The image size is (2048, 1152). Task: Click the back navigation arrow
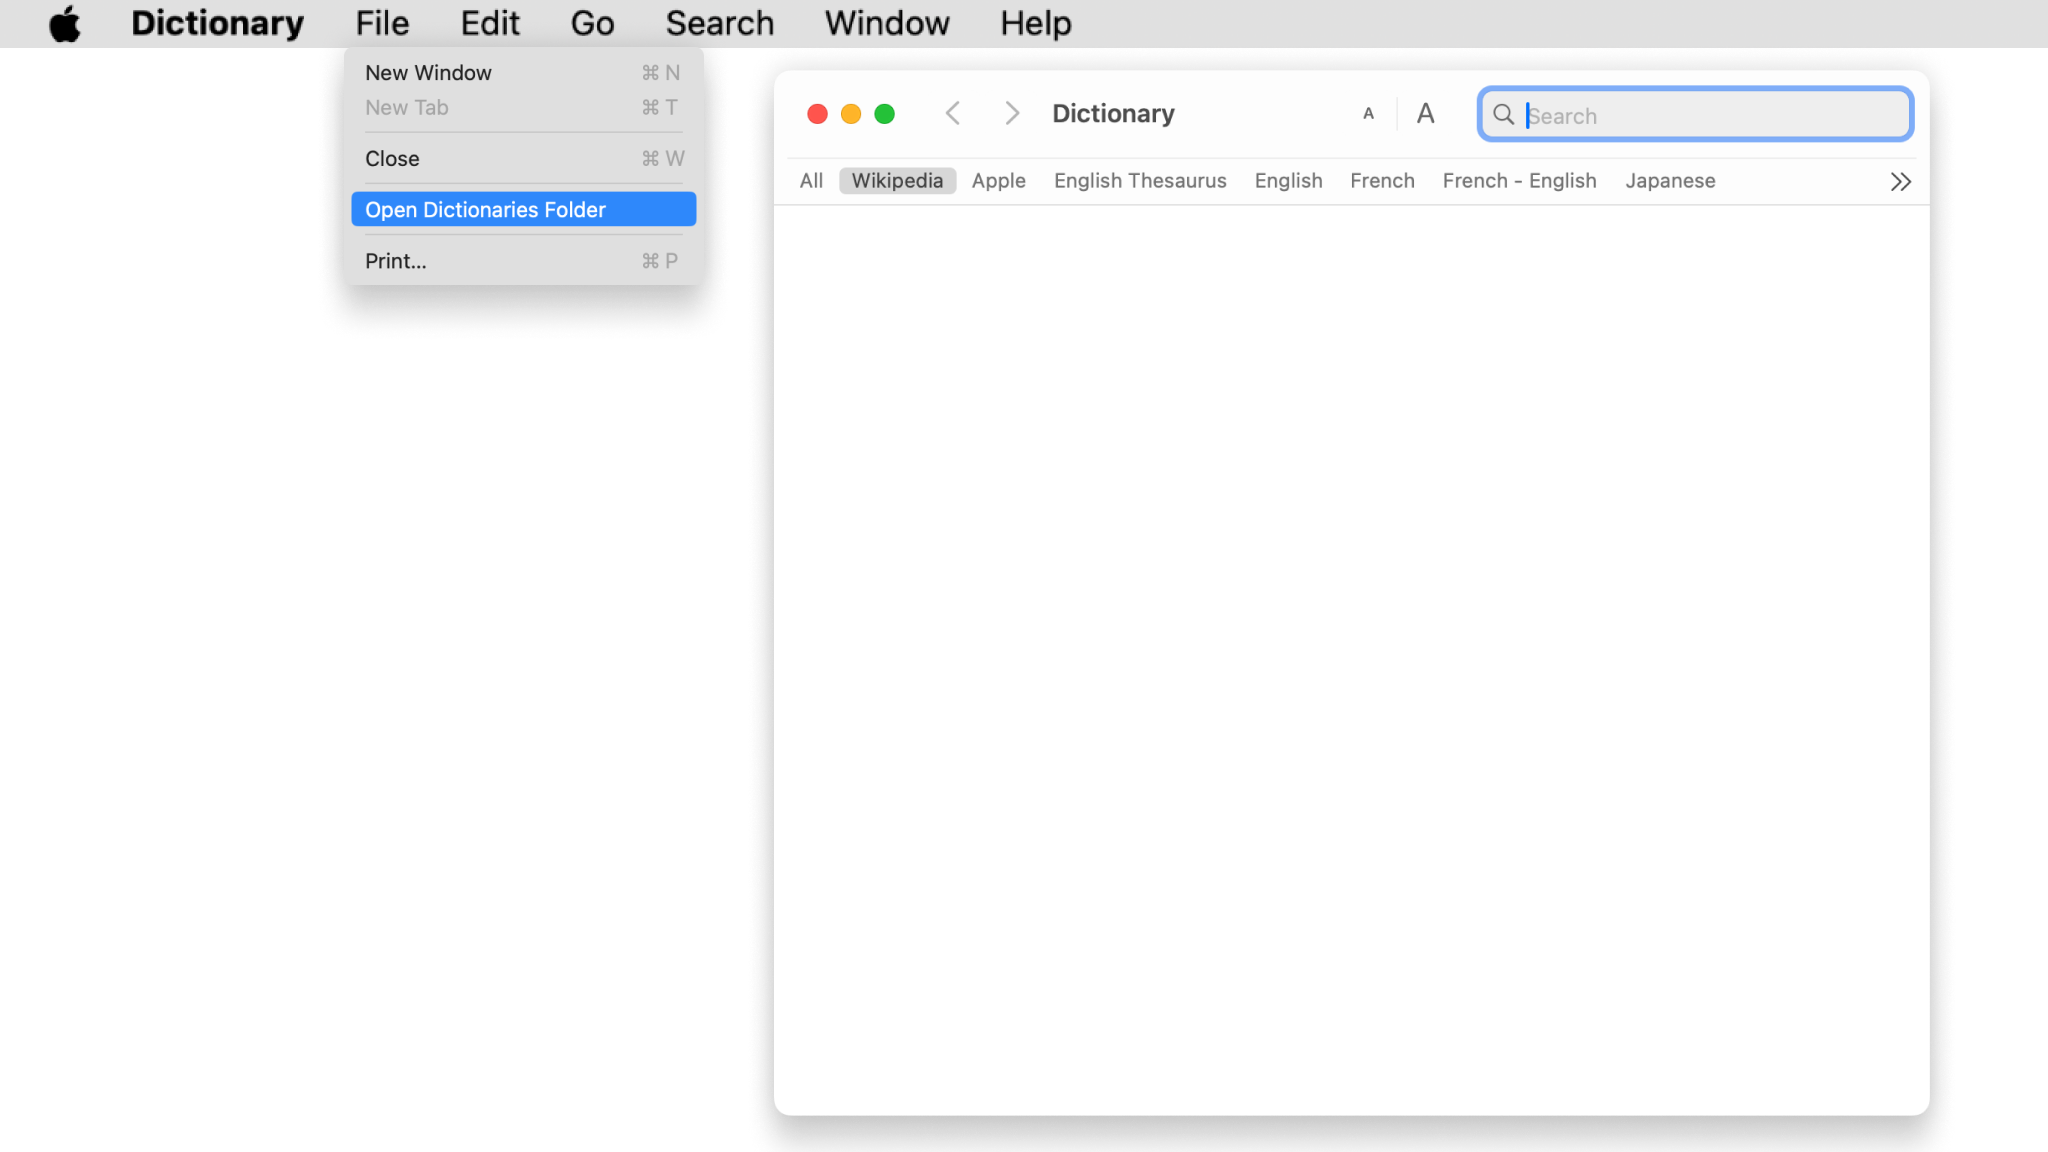953,113
